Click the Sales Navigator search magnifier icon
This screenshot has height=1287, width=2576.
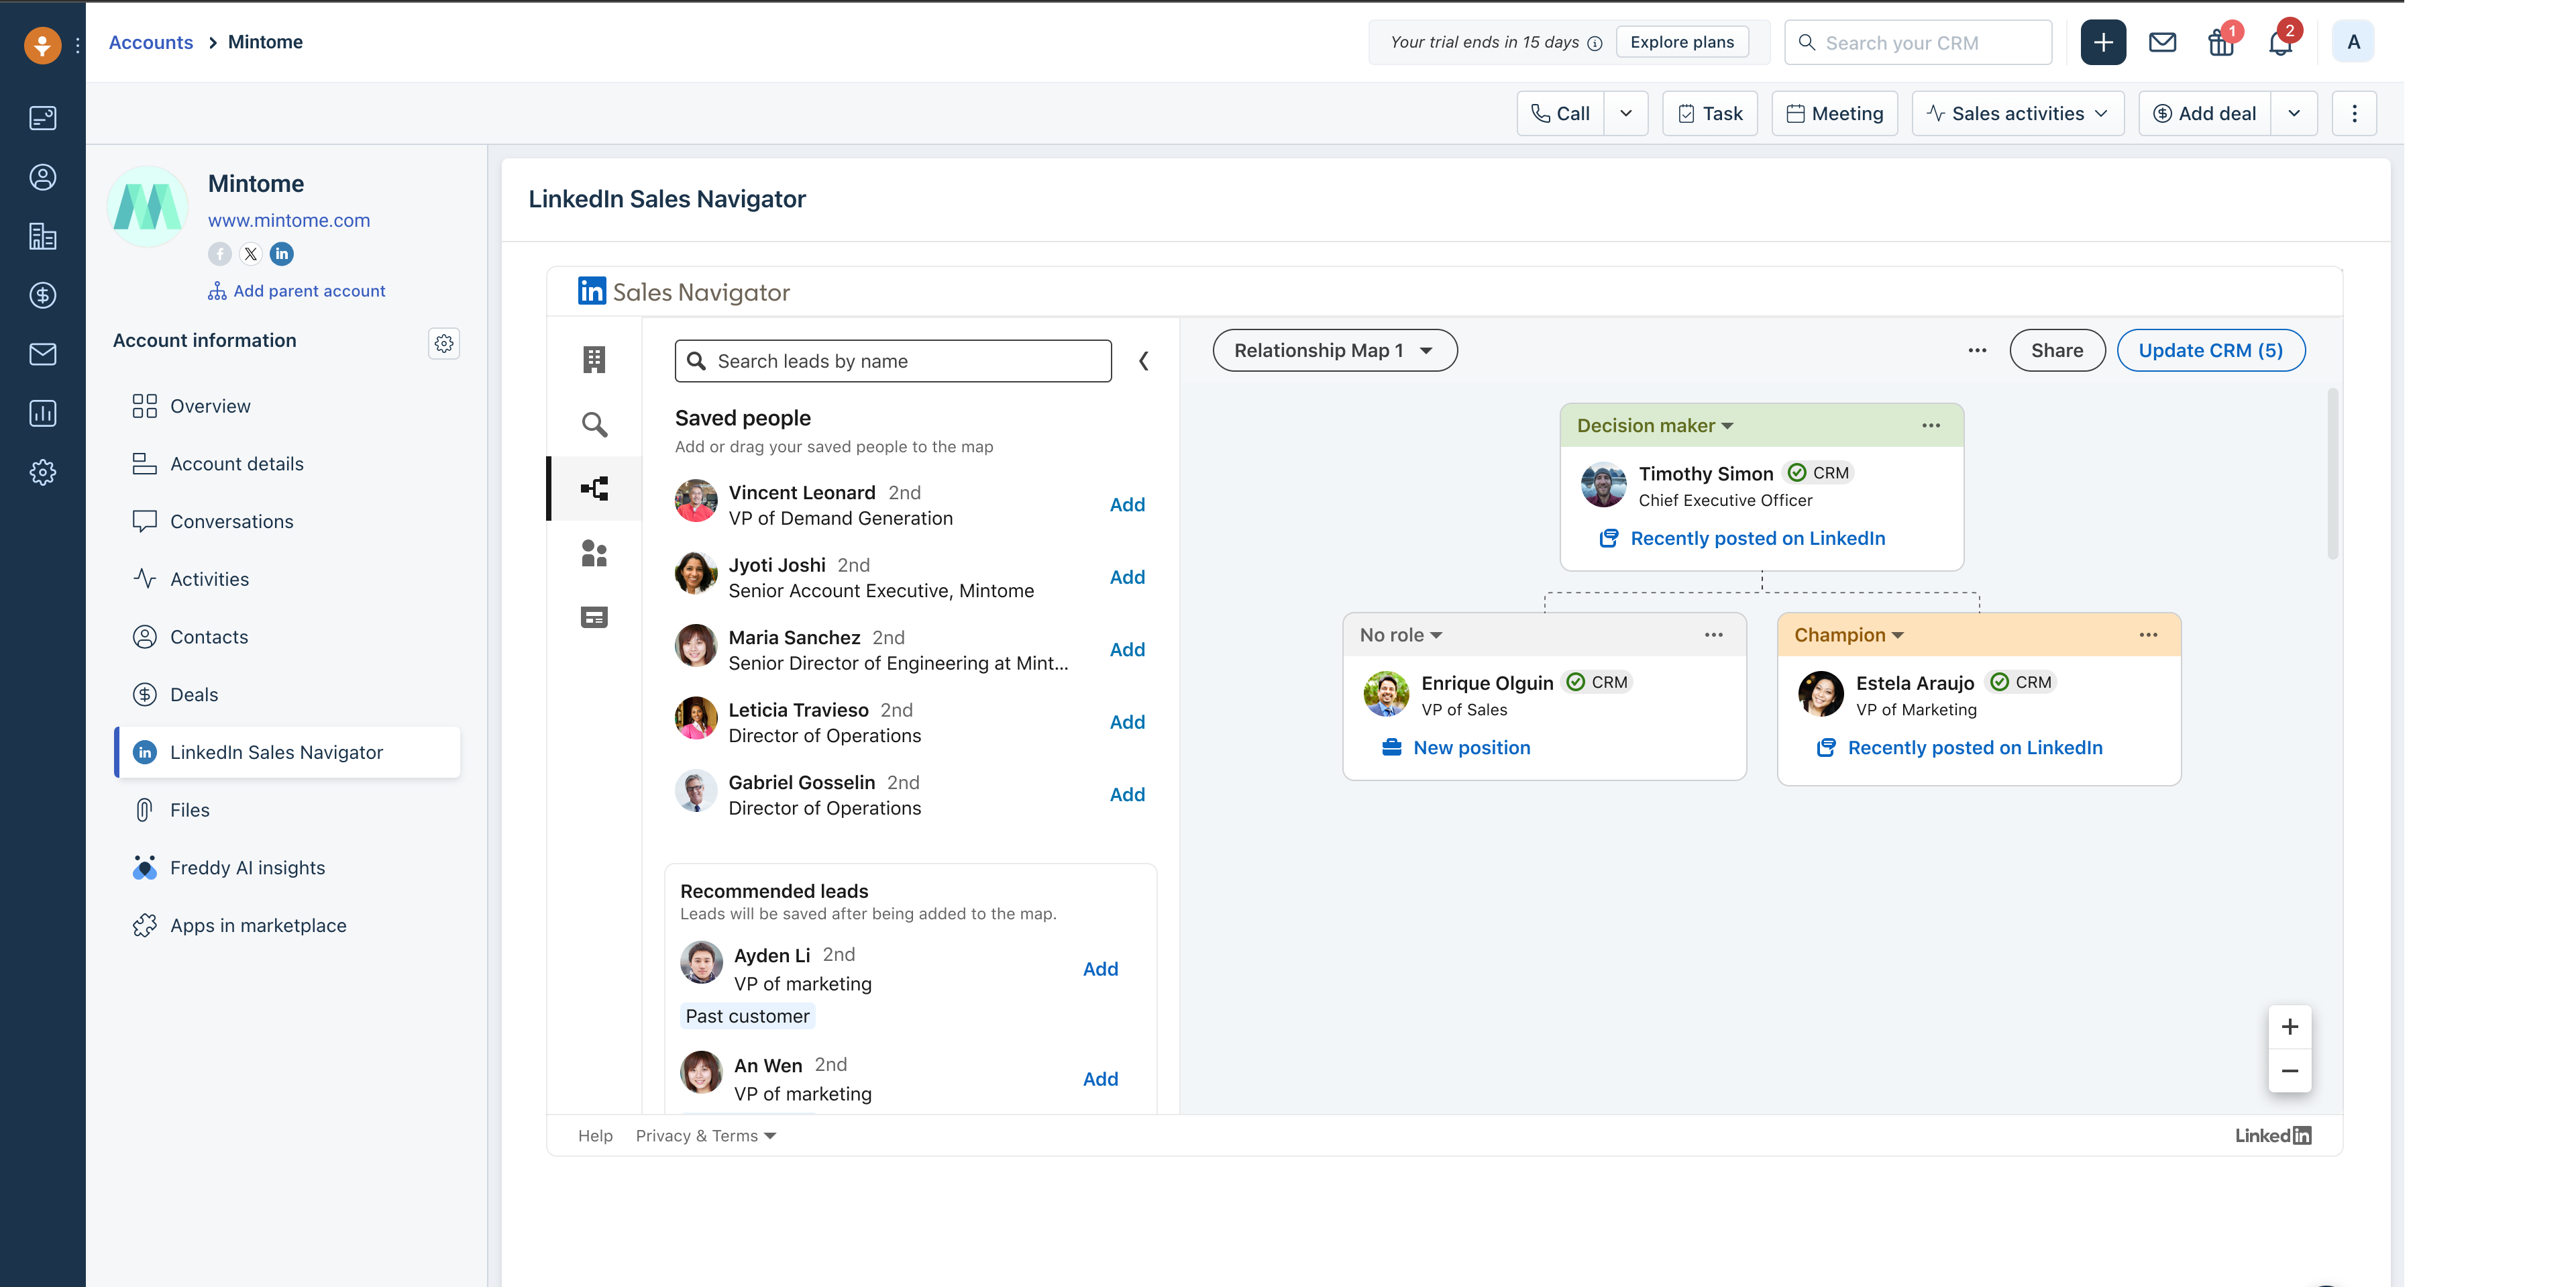click(x=594, y=425)
